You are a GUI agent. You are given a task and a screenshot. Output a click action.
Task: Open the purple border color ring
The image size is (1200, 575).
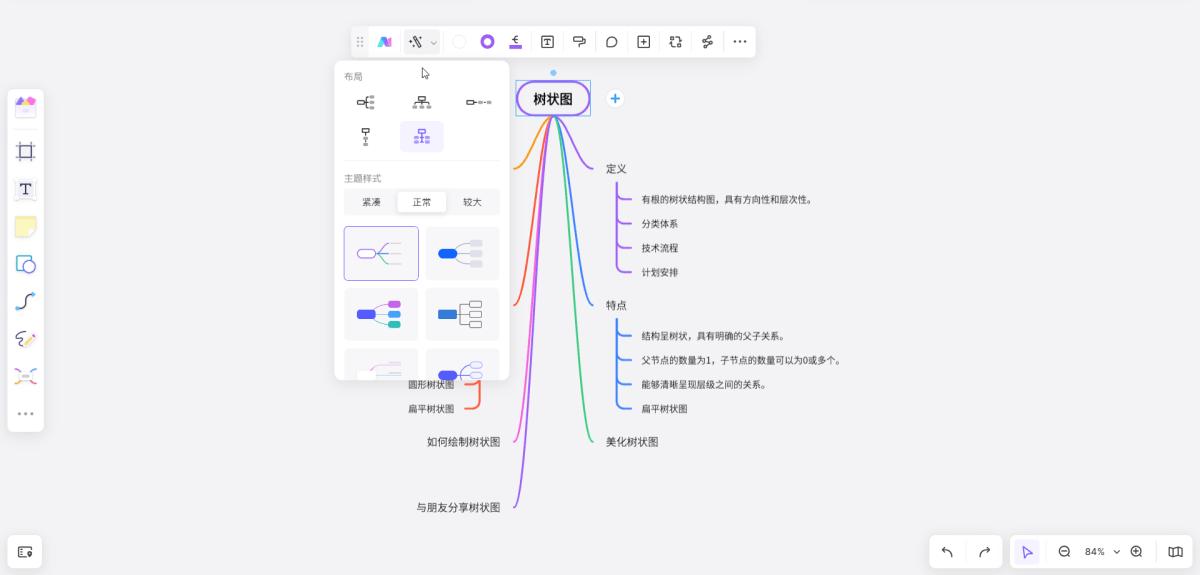487,42
